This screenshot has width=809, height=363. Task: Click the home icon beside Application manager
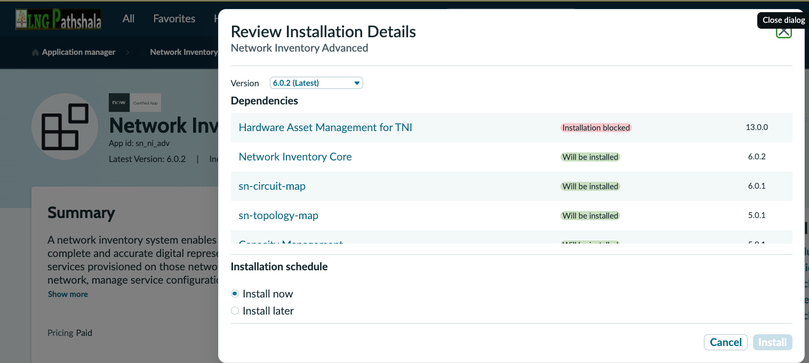pos(35,53)
